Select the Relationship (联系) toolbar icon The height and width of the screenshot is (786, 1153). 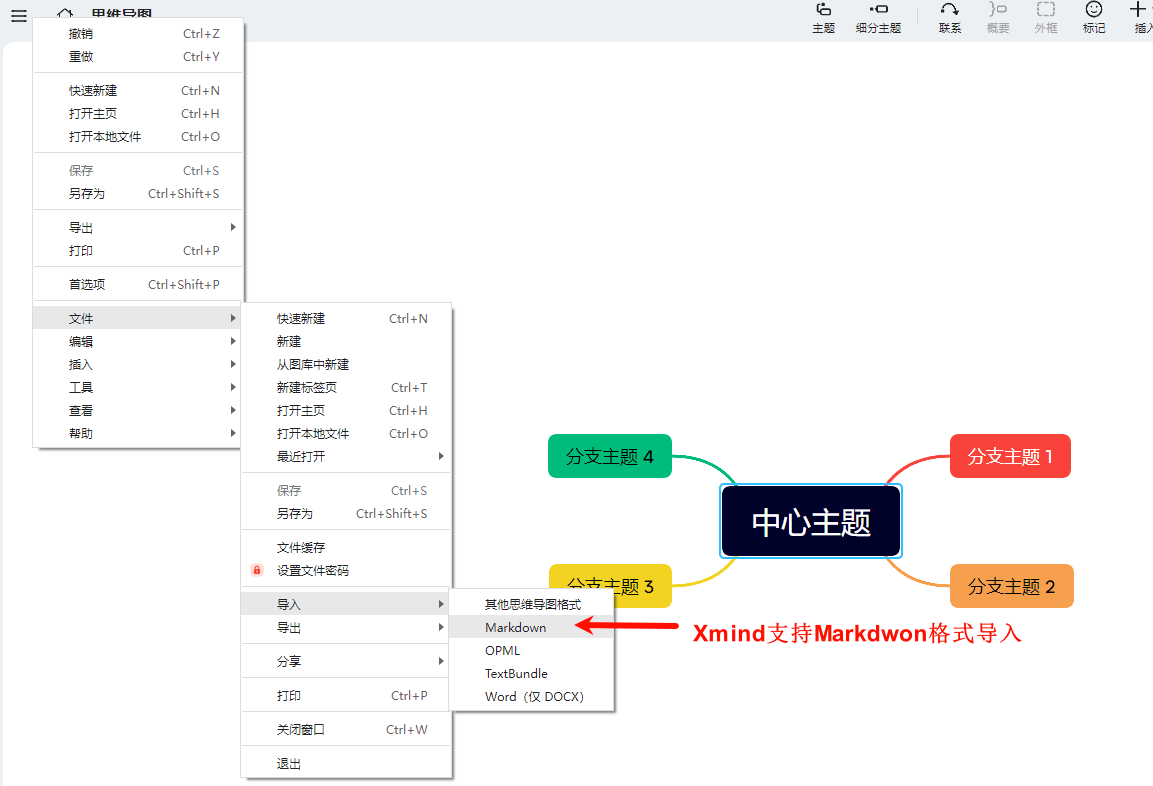pyautogui.click(x=949, y=10)
